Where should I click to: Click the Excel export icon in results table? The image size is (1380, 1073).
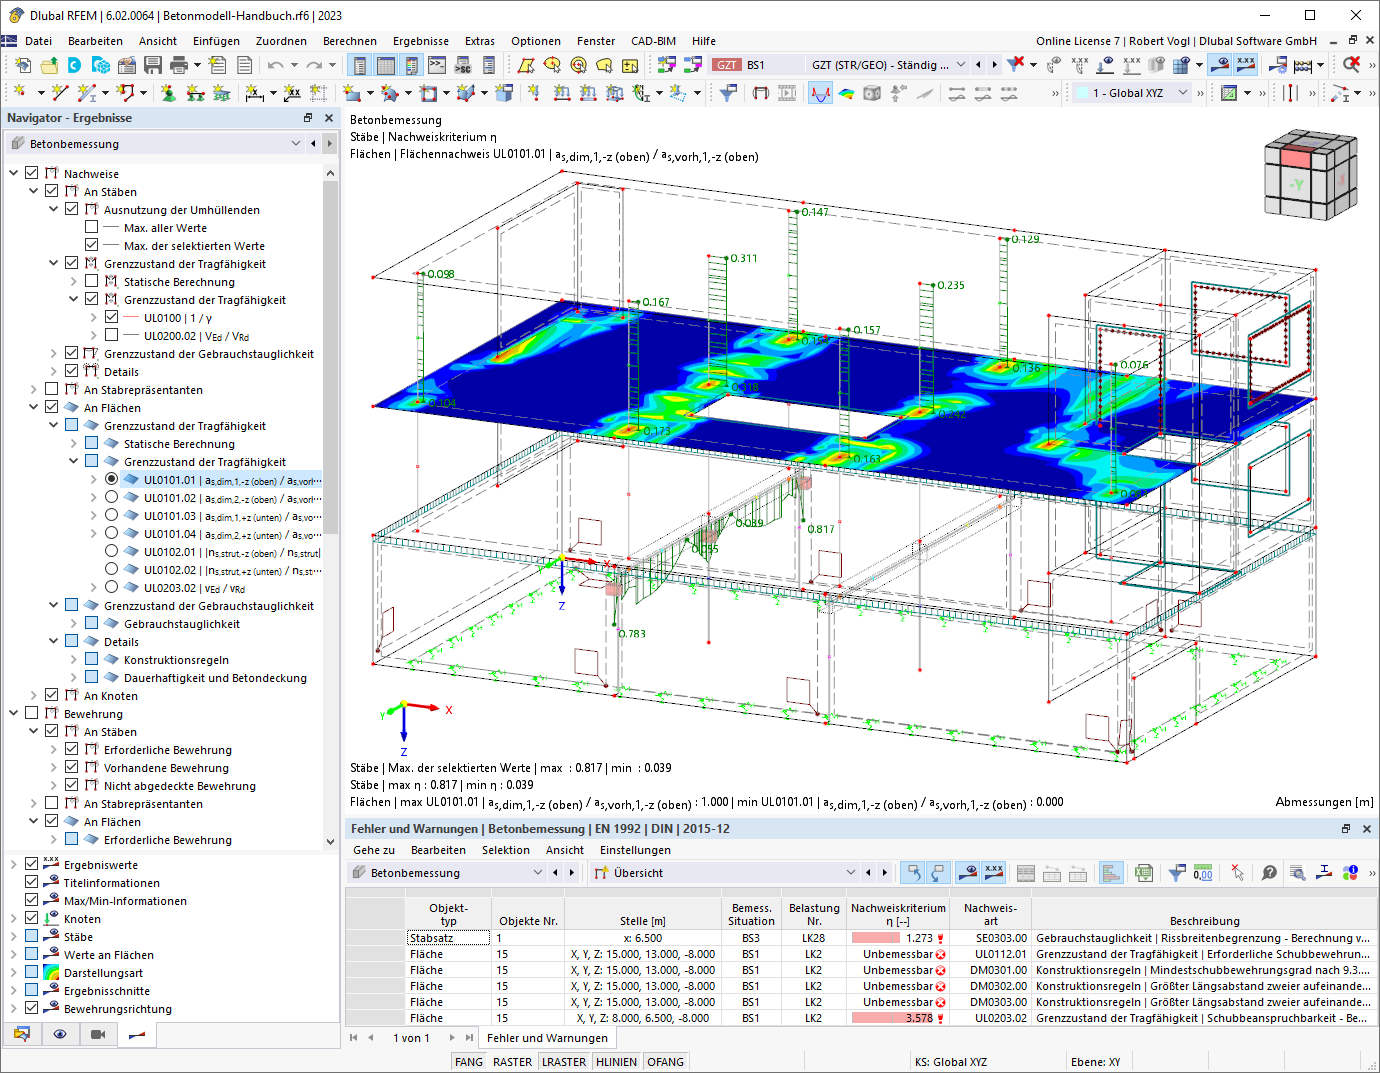(x=1144, y=873)
